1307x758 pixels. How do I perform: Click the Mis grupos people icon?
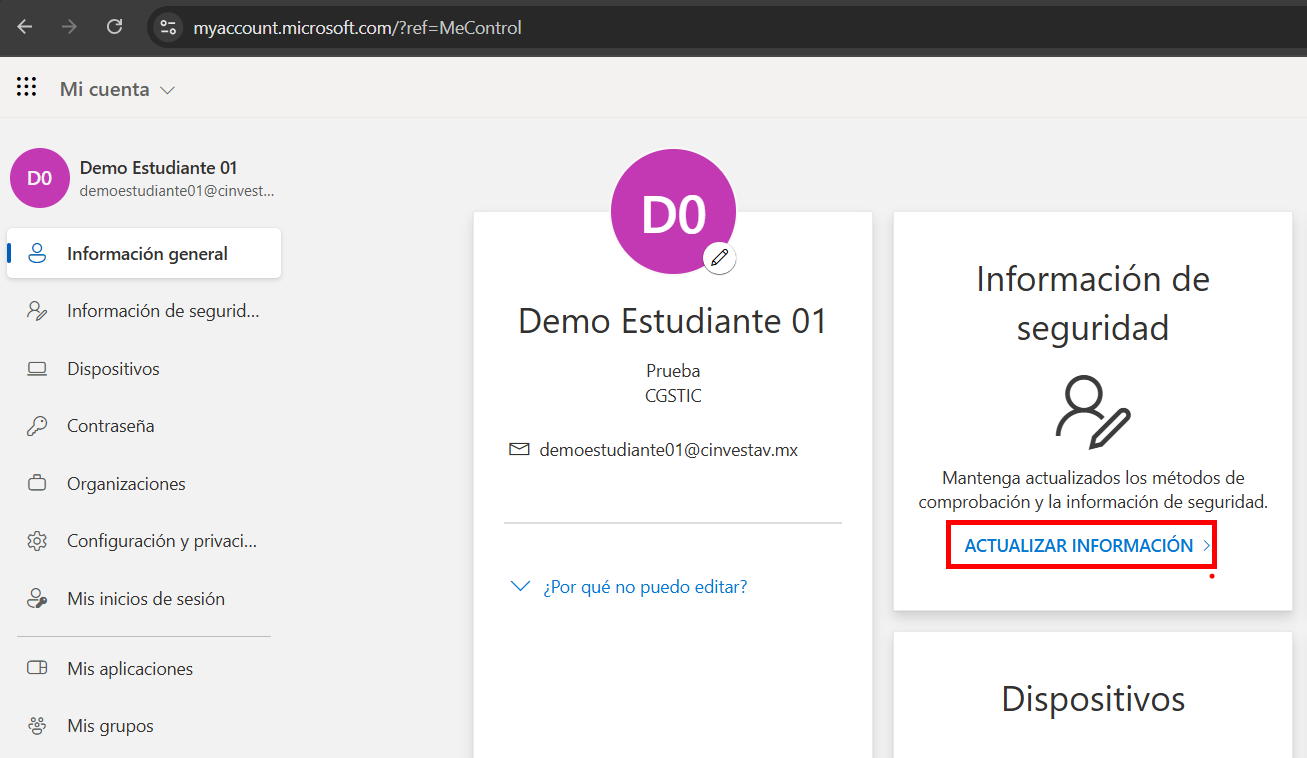click(37, 726)
